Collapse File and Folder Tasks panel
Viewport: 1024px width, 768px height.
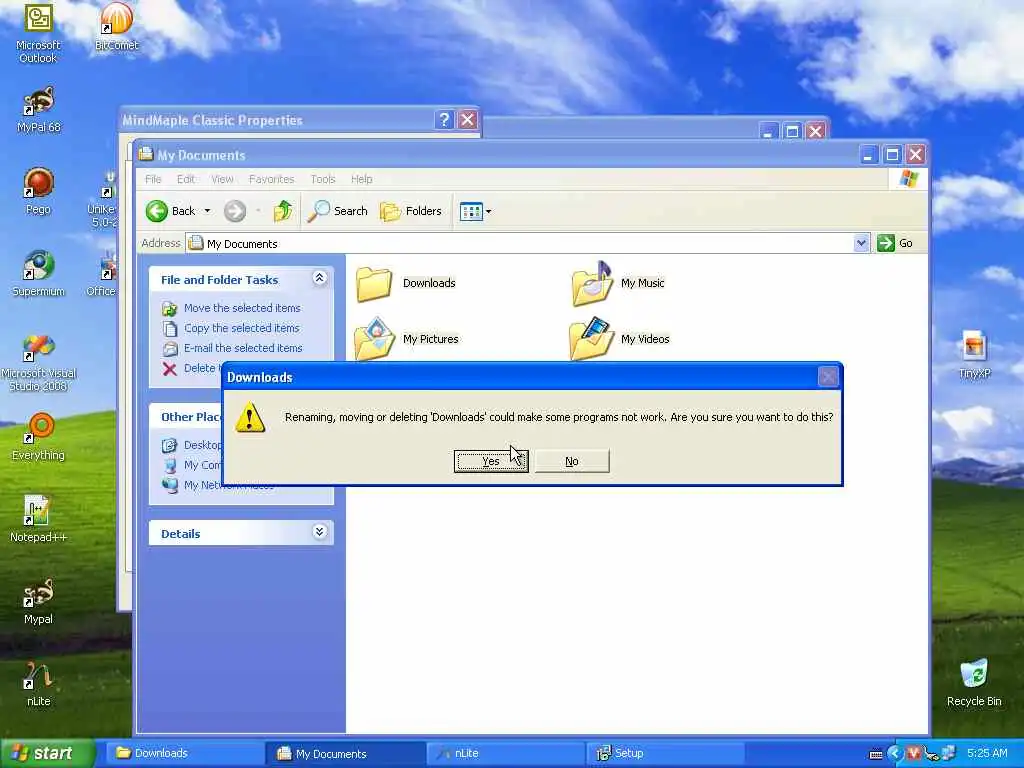coord(319,278)
